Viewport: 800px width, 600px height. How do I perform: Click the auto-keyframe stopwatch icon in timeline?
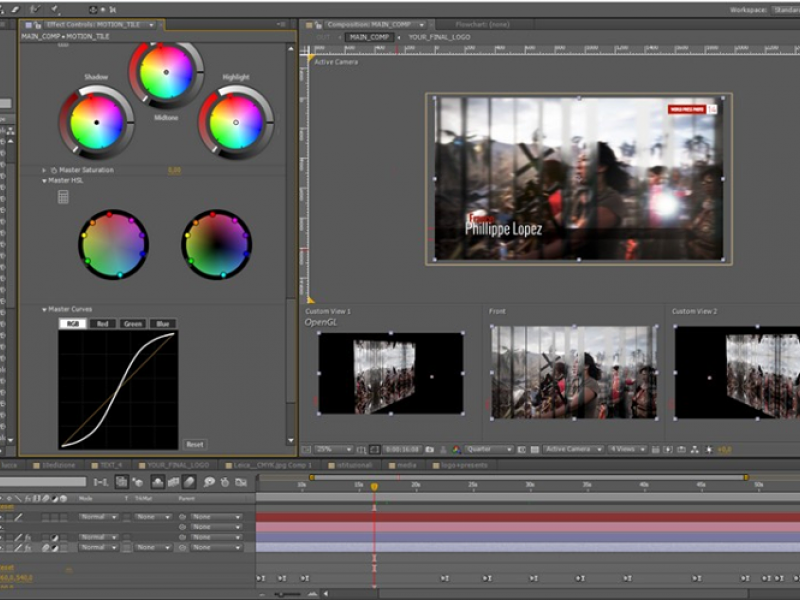(x=224, y=482)
